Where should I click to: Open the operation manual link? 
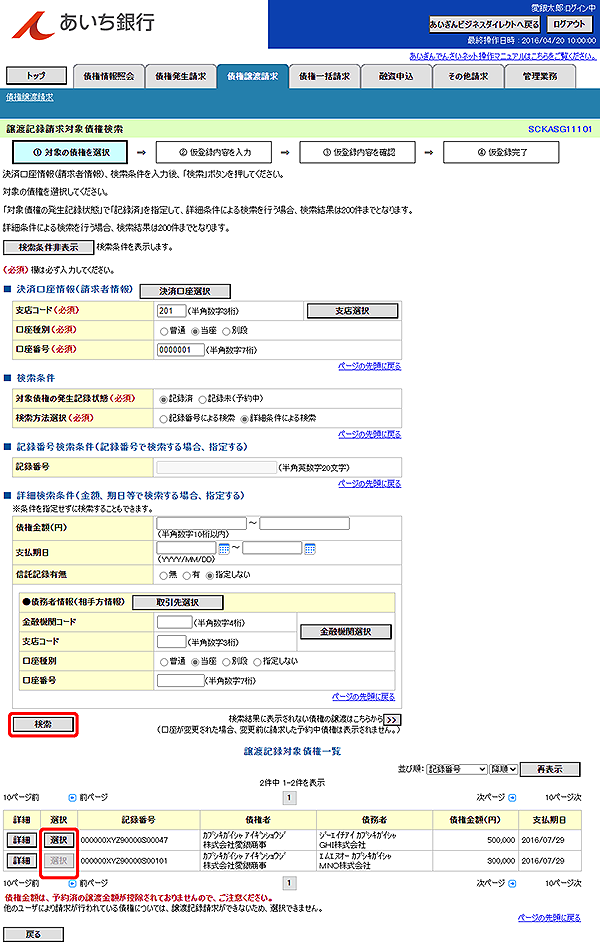click(502, 56)
